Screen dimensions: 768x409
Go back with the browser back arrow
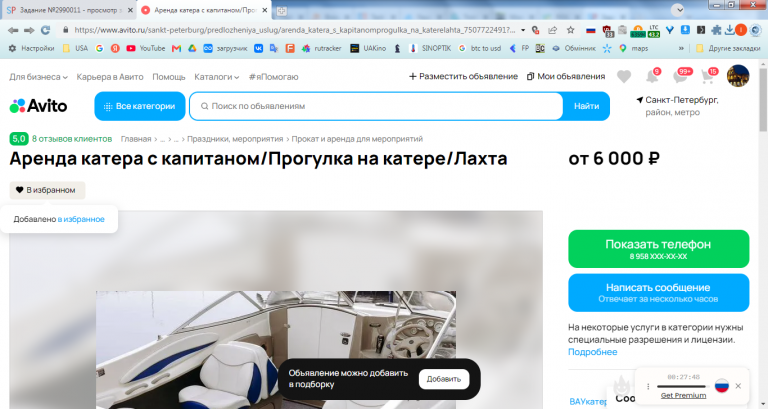coord(13,30)
